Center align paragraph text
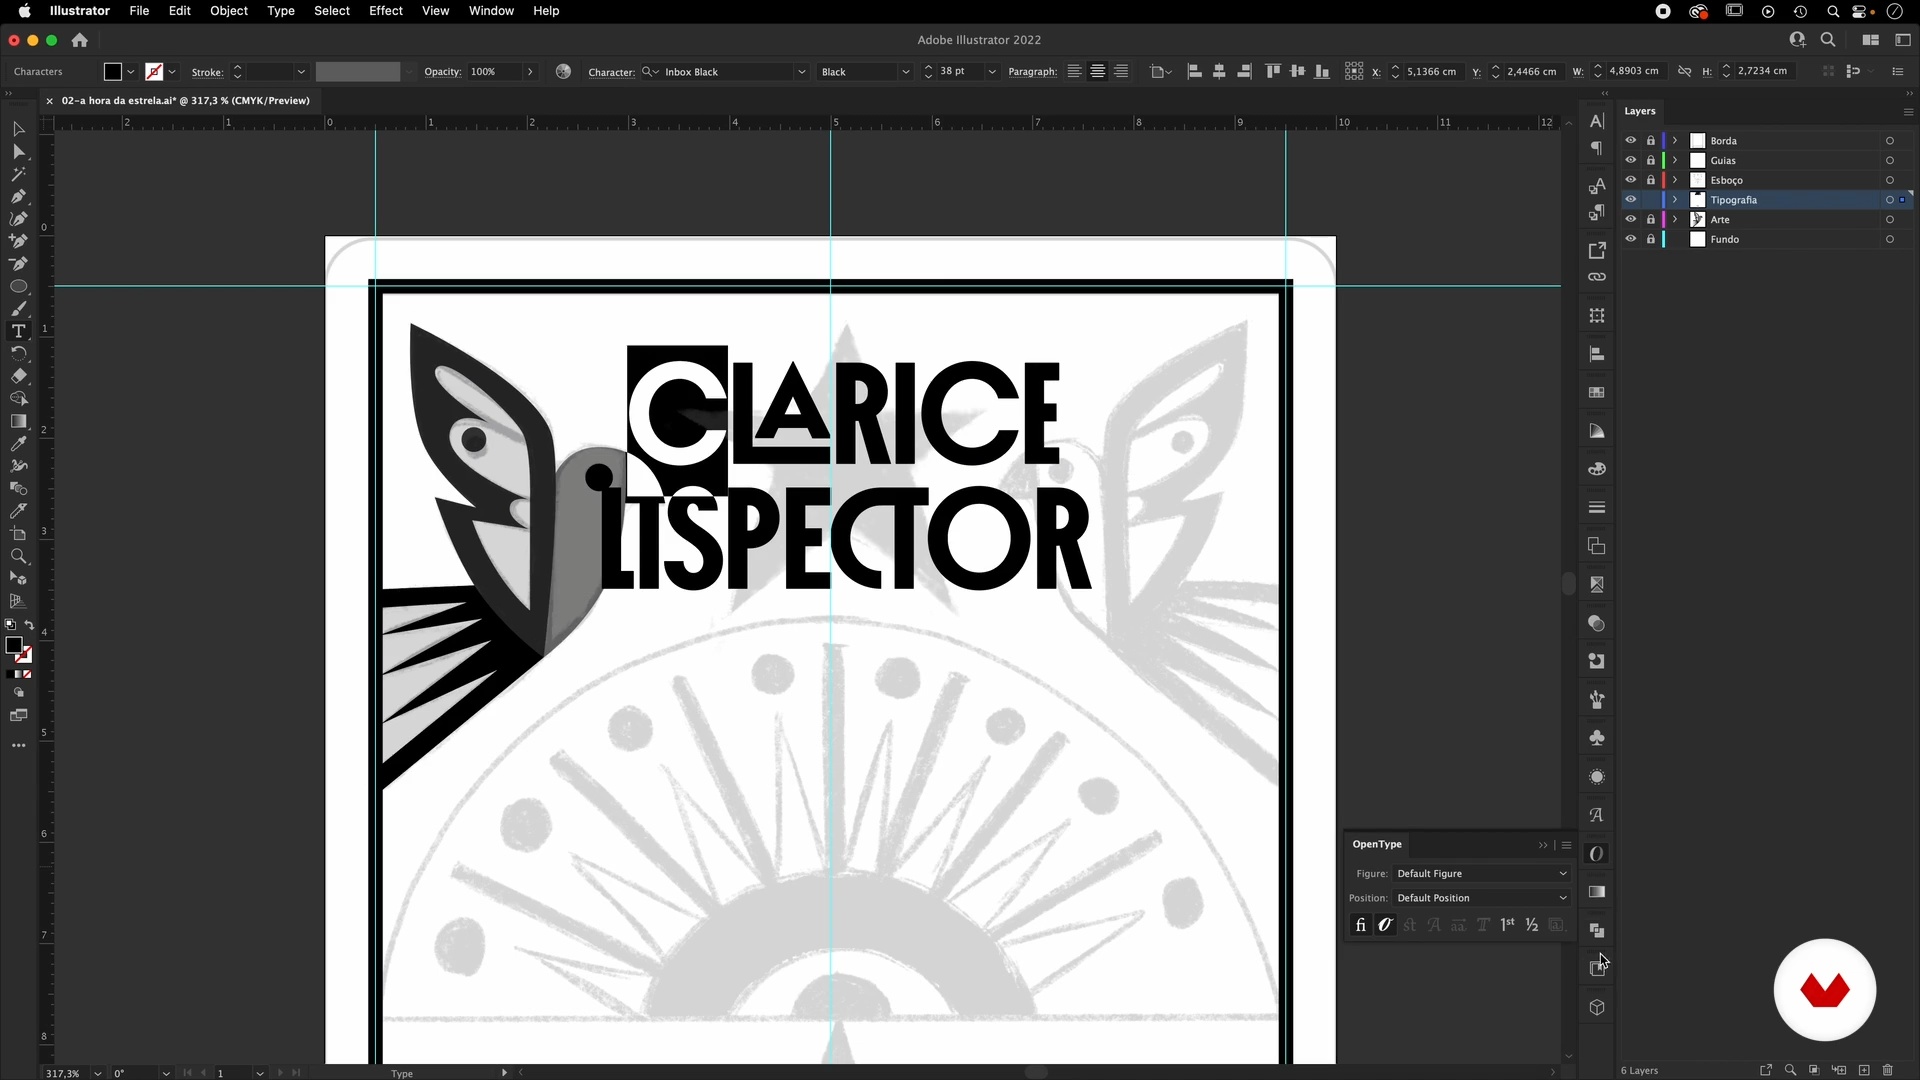The height and width of the screenshot is (1080, 1920). point(1097,72)
